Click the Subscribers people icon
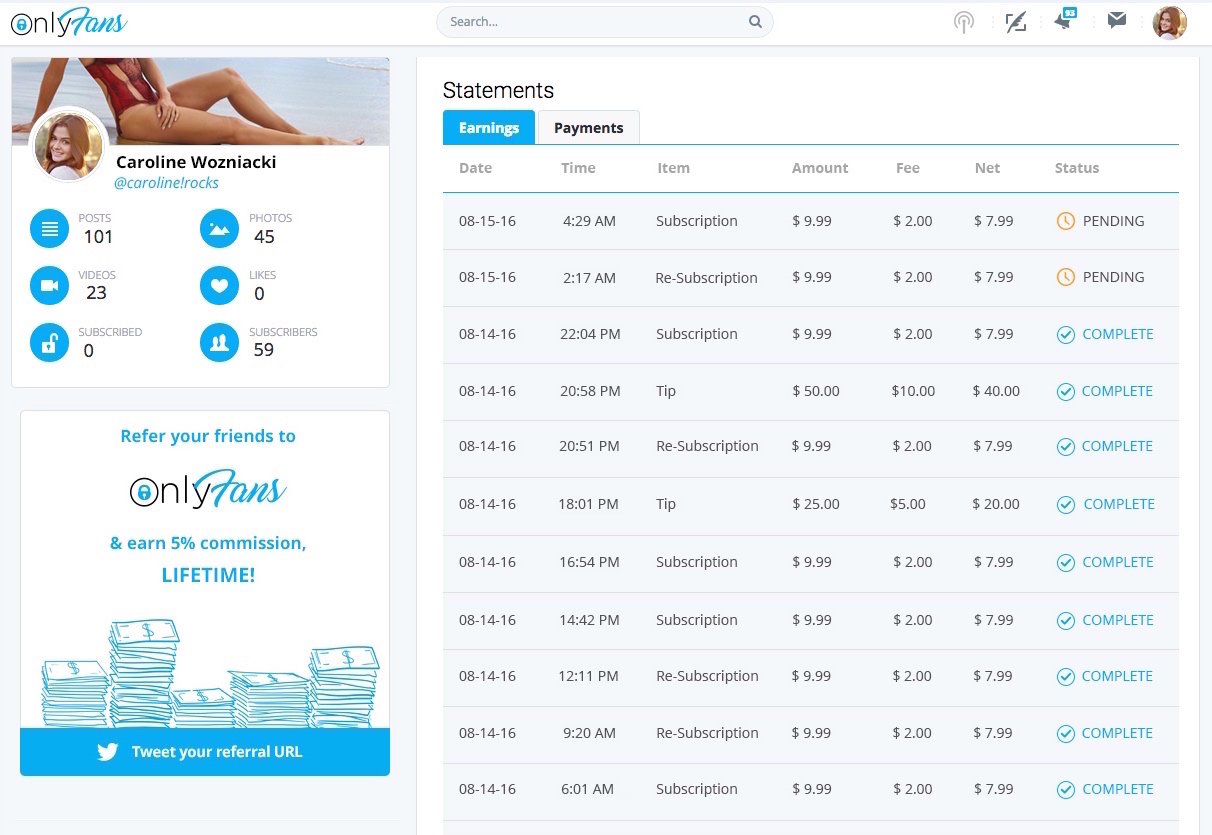Screen dimensions: 1212x835 219,343
